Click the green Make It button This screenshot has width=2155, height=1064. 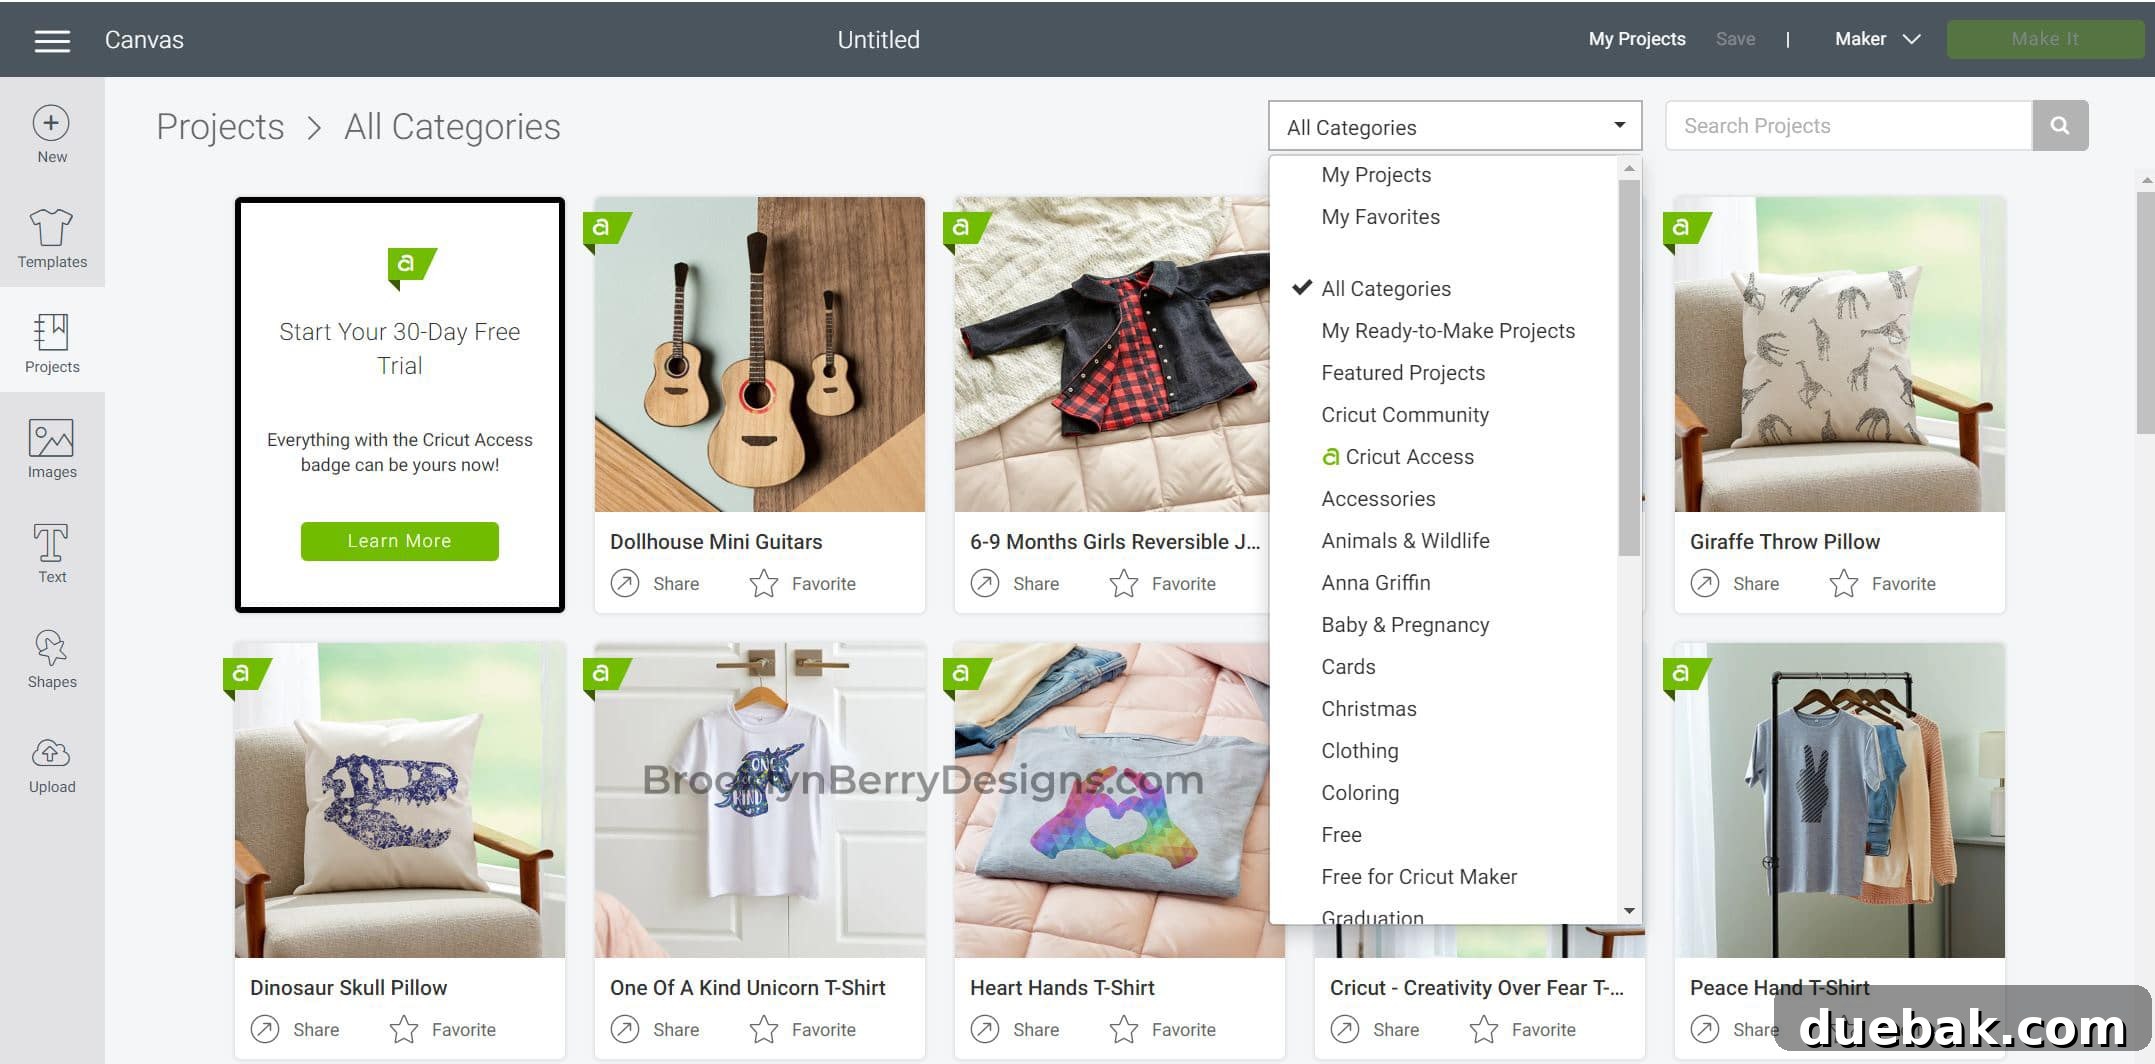coord(2044,39)
